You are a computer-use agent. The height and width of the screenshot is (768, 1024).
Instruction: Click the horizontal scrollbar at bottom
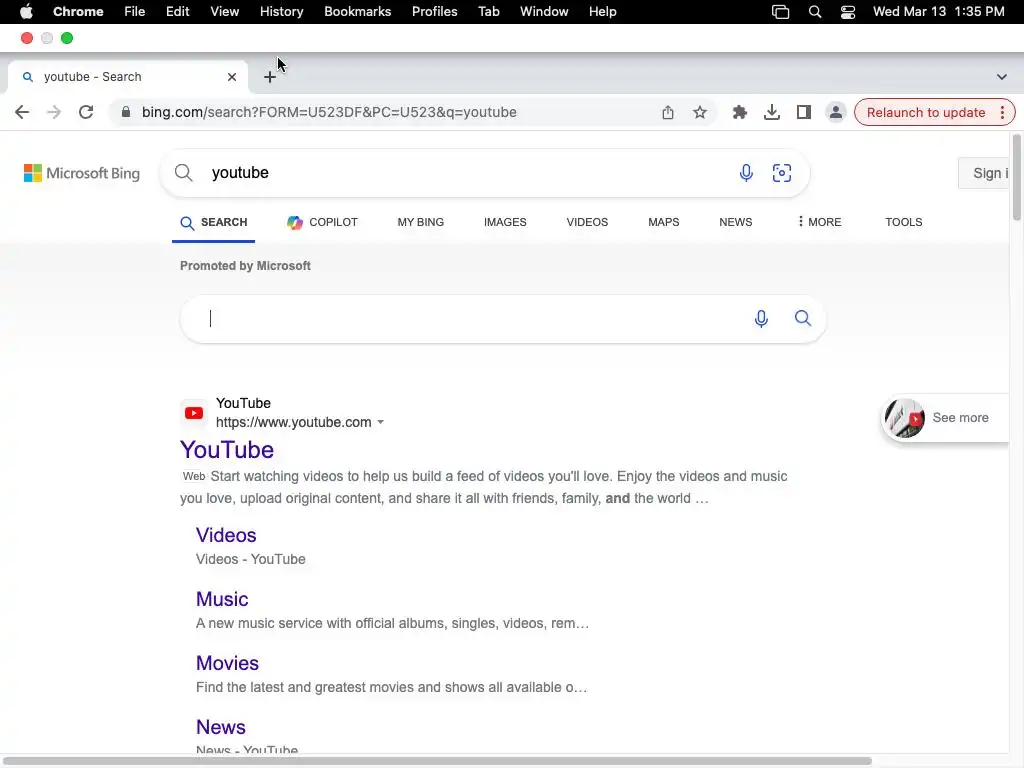tap(438, 761)
